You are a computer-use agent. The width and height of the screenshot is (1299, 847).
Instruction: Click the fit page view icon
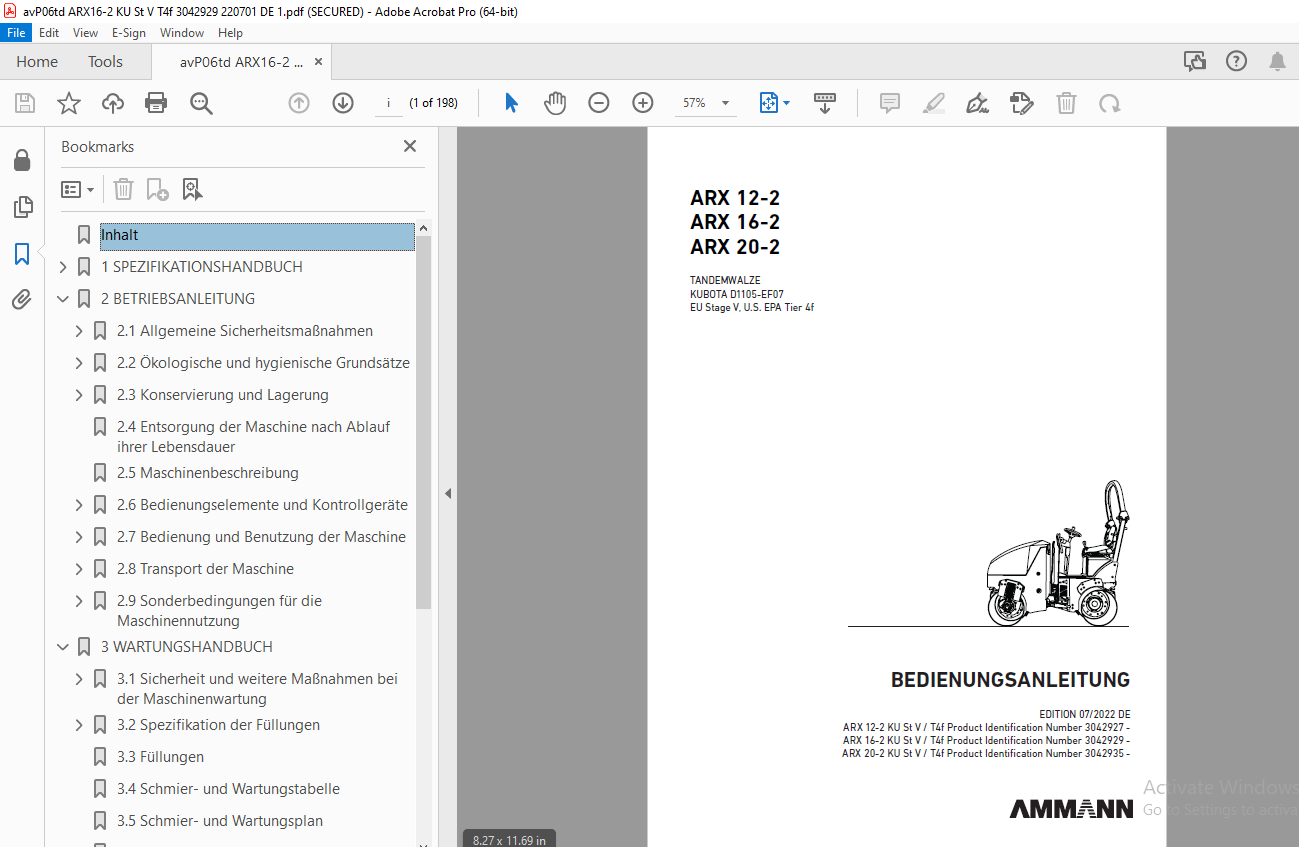coord(769,103)
